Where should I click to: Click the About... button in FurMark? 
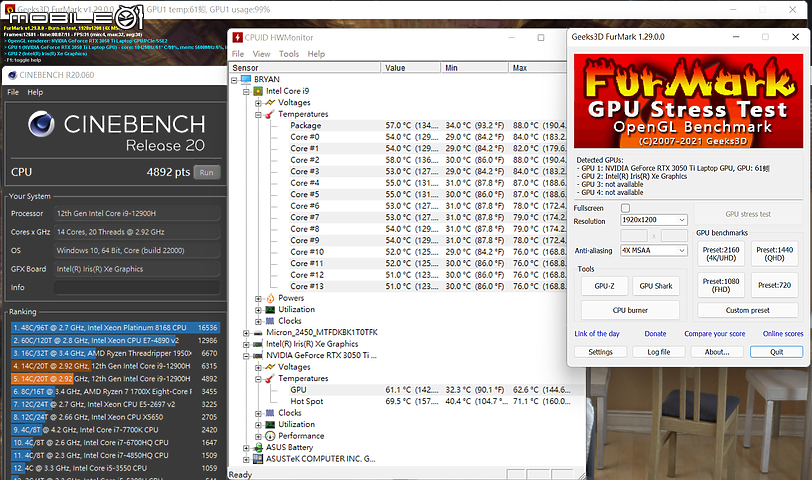pos(717,352)
